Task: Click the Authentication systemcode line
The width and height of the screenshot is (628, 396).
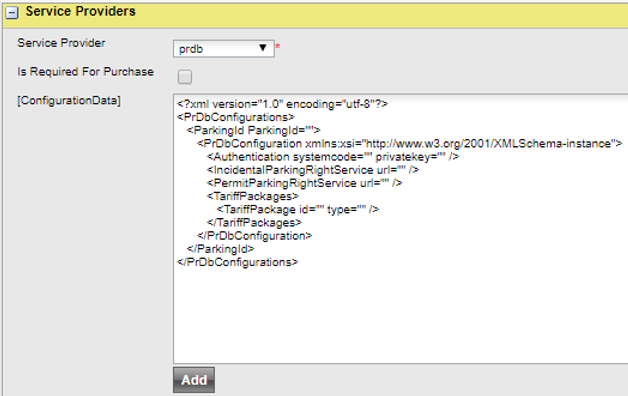Action: click(x=333, y=157)
